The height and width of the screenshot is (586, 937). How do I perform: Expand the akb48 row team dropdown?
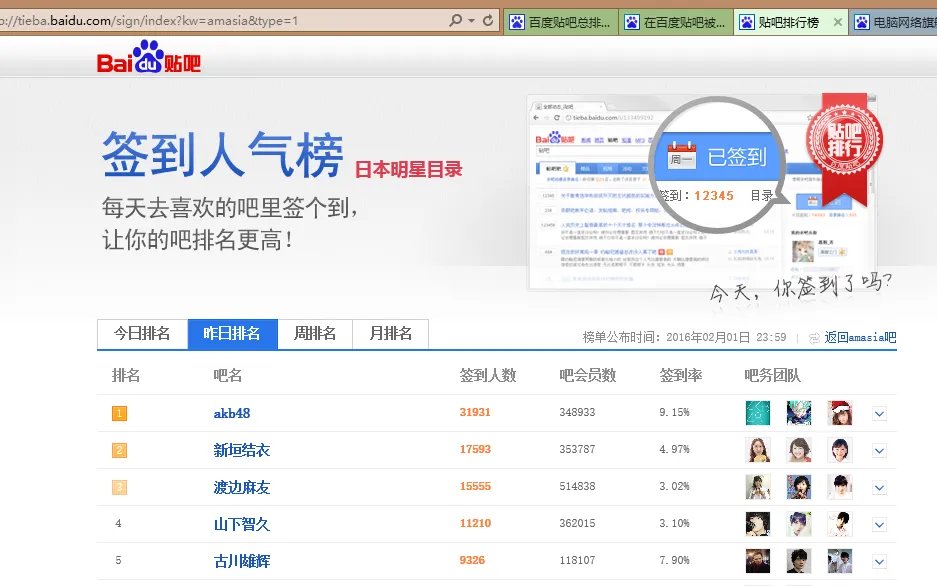pyautogui.click(x=879, y=413)
